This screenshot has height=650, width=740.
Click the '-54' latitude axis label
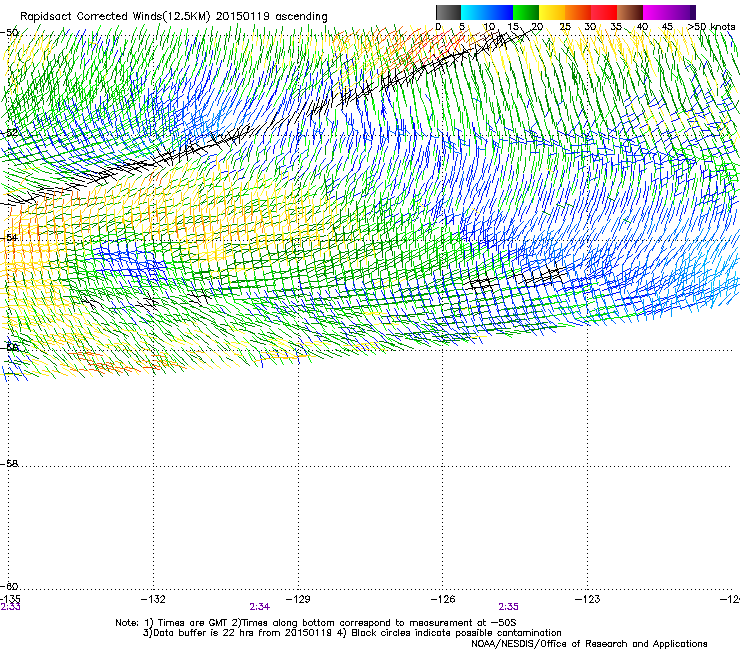[9, 237]
